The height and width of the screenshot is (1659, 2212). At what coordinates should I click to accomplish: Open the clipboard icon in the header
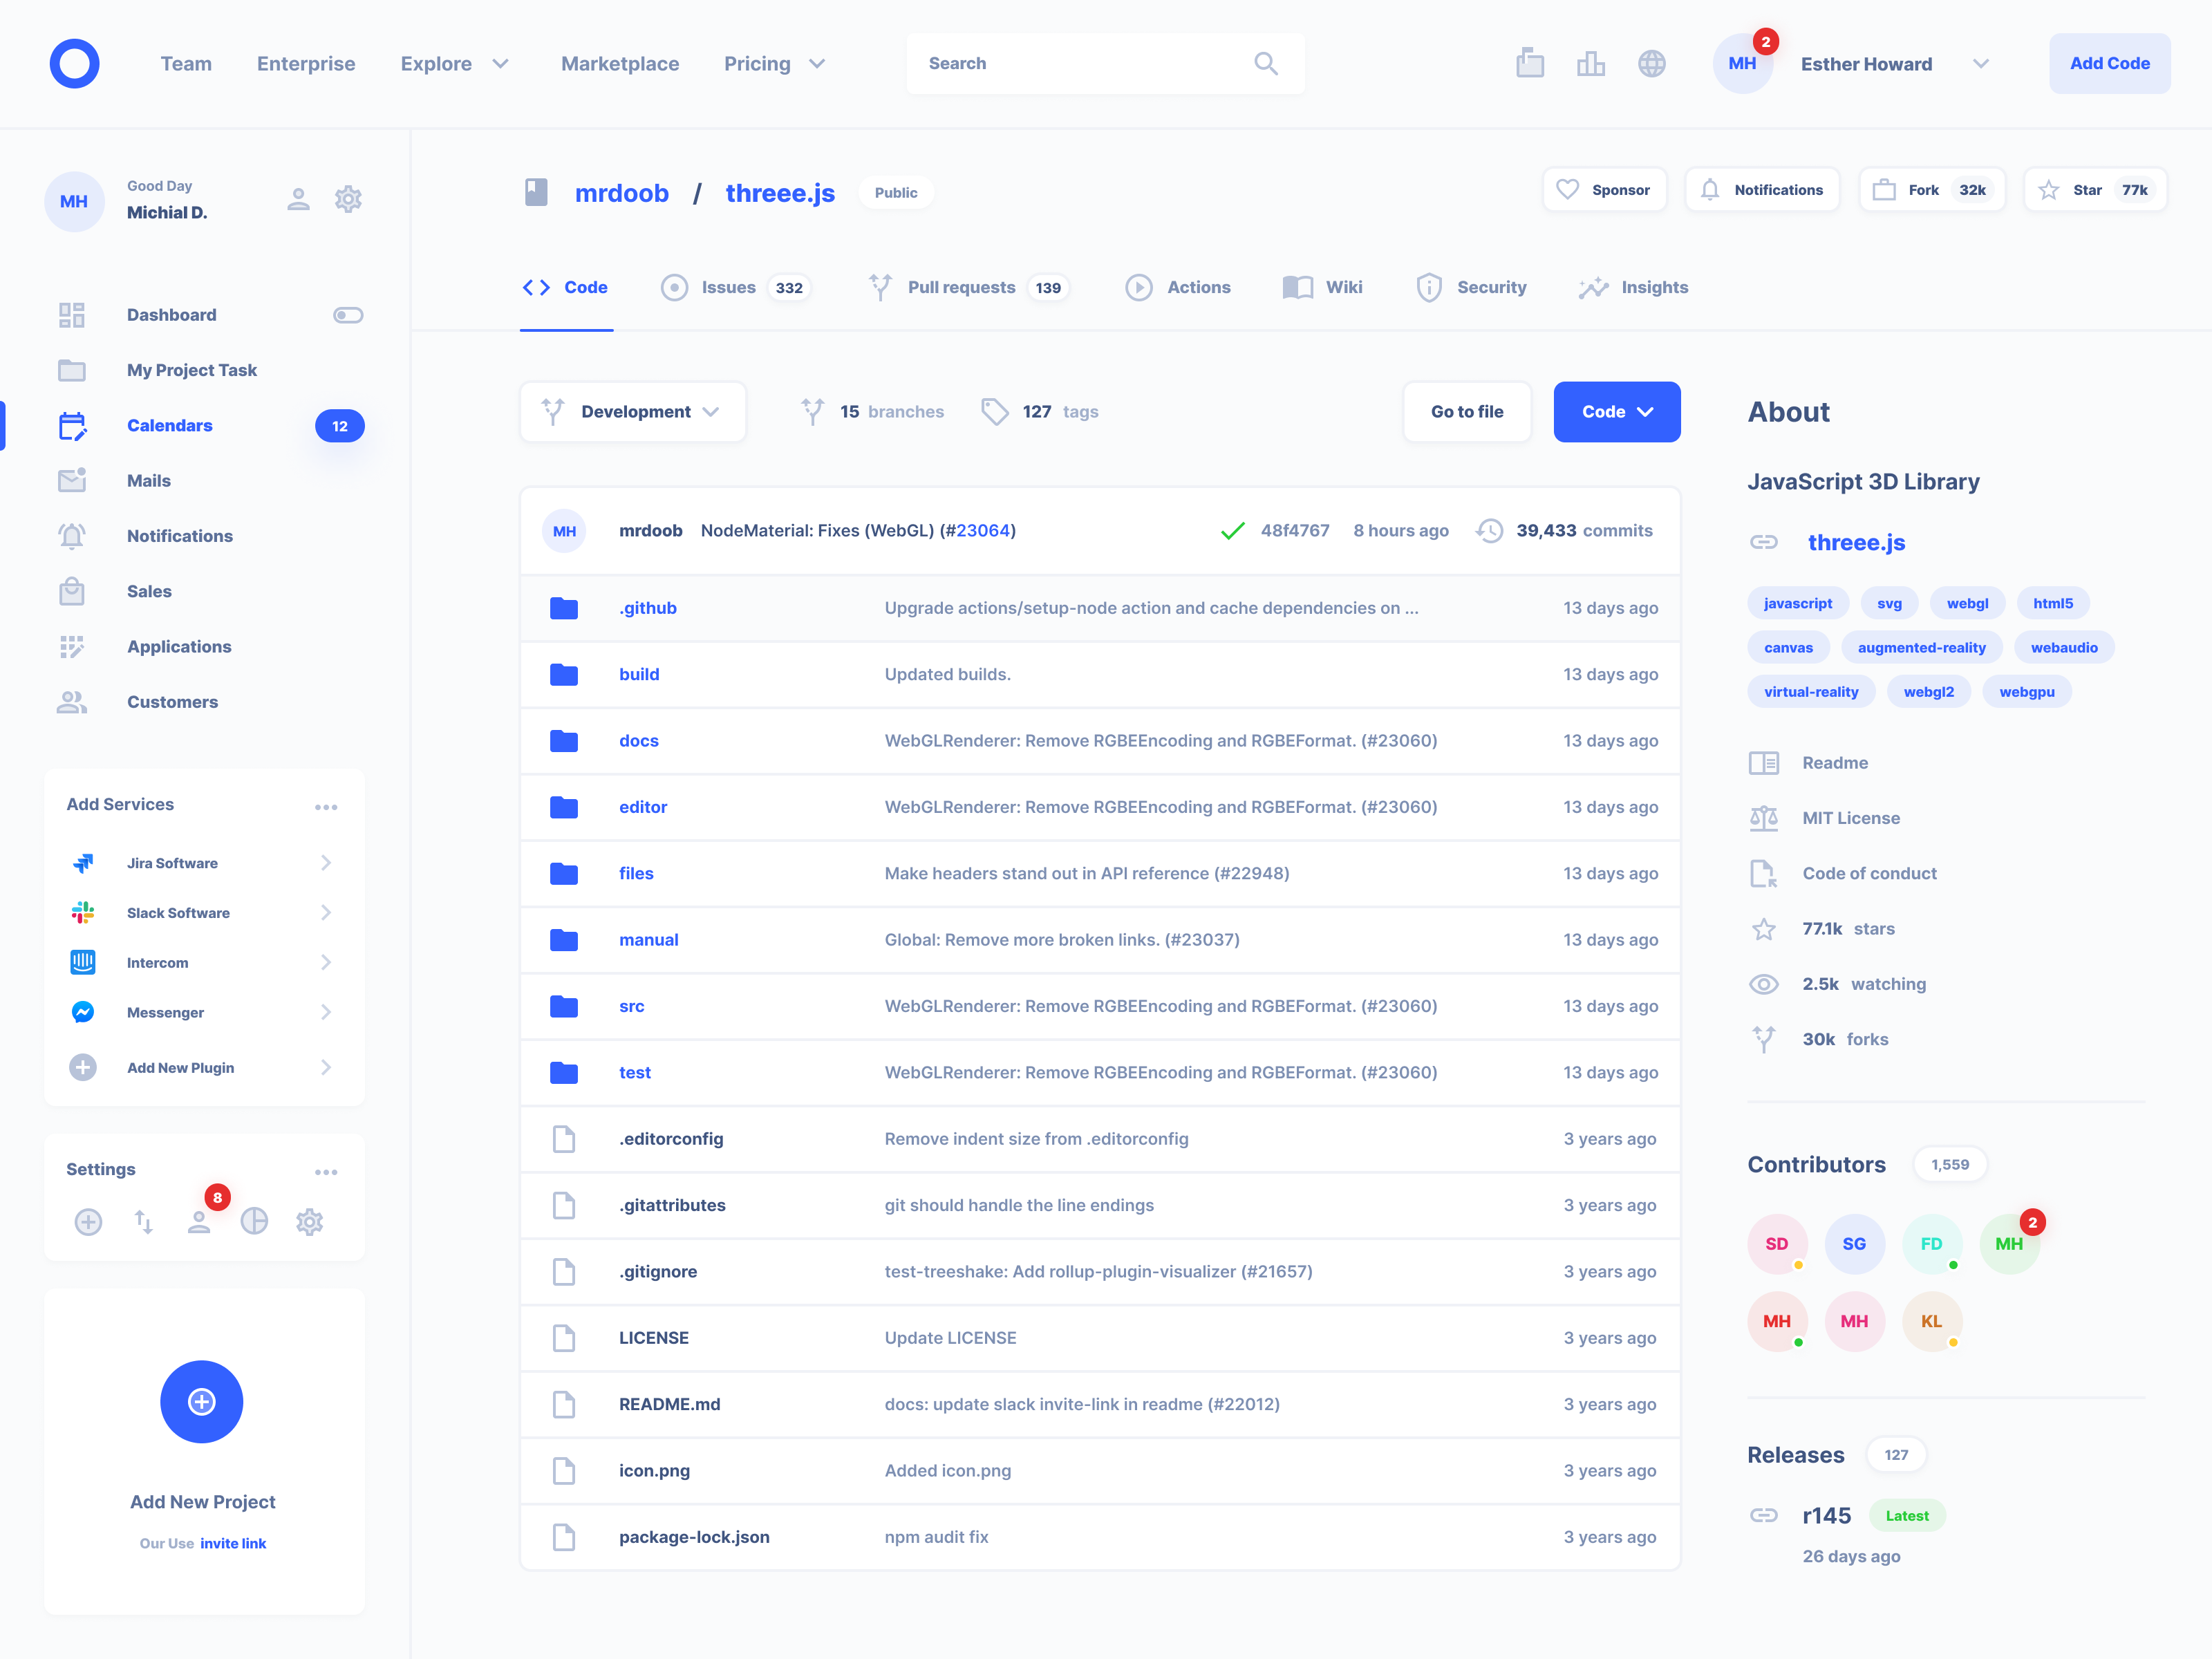[1529, 63]
